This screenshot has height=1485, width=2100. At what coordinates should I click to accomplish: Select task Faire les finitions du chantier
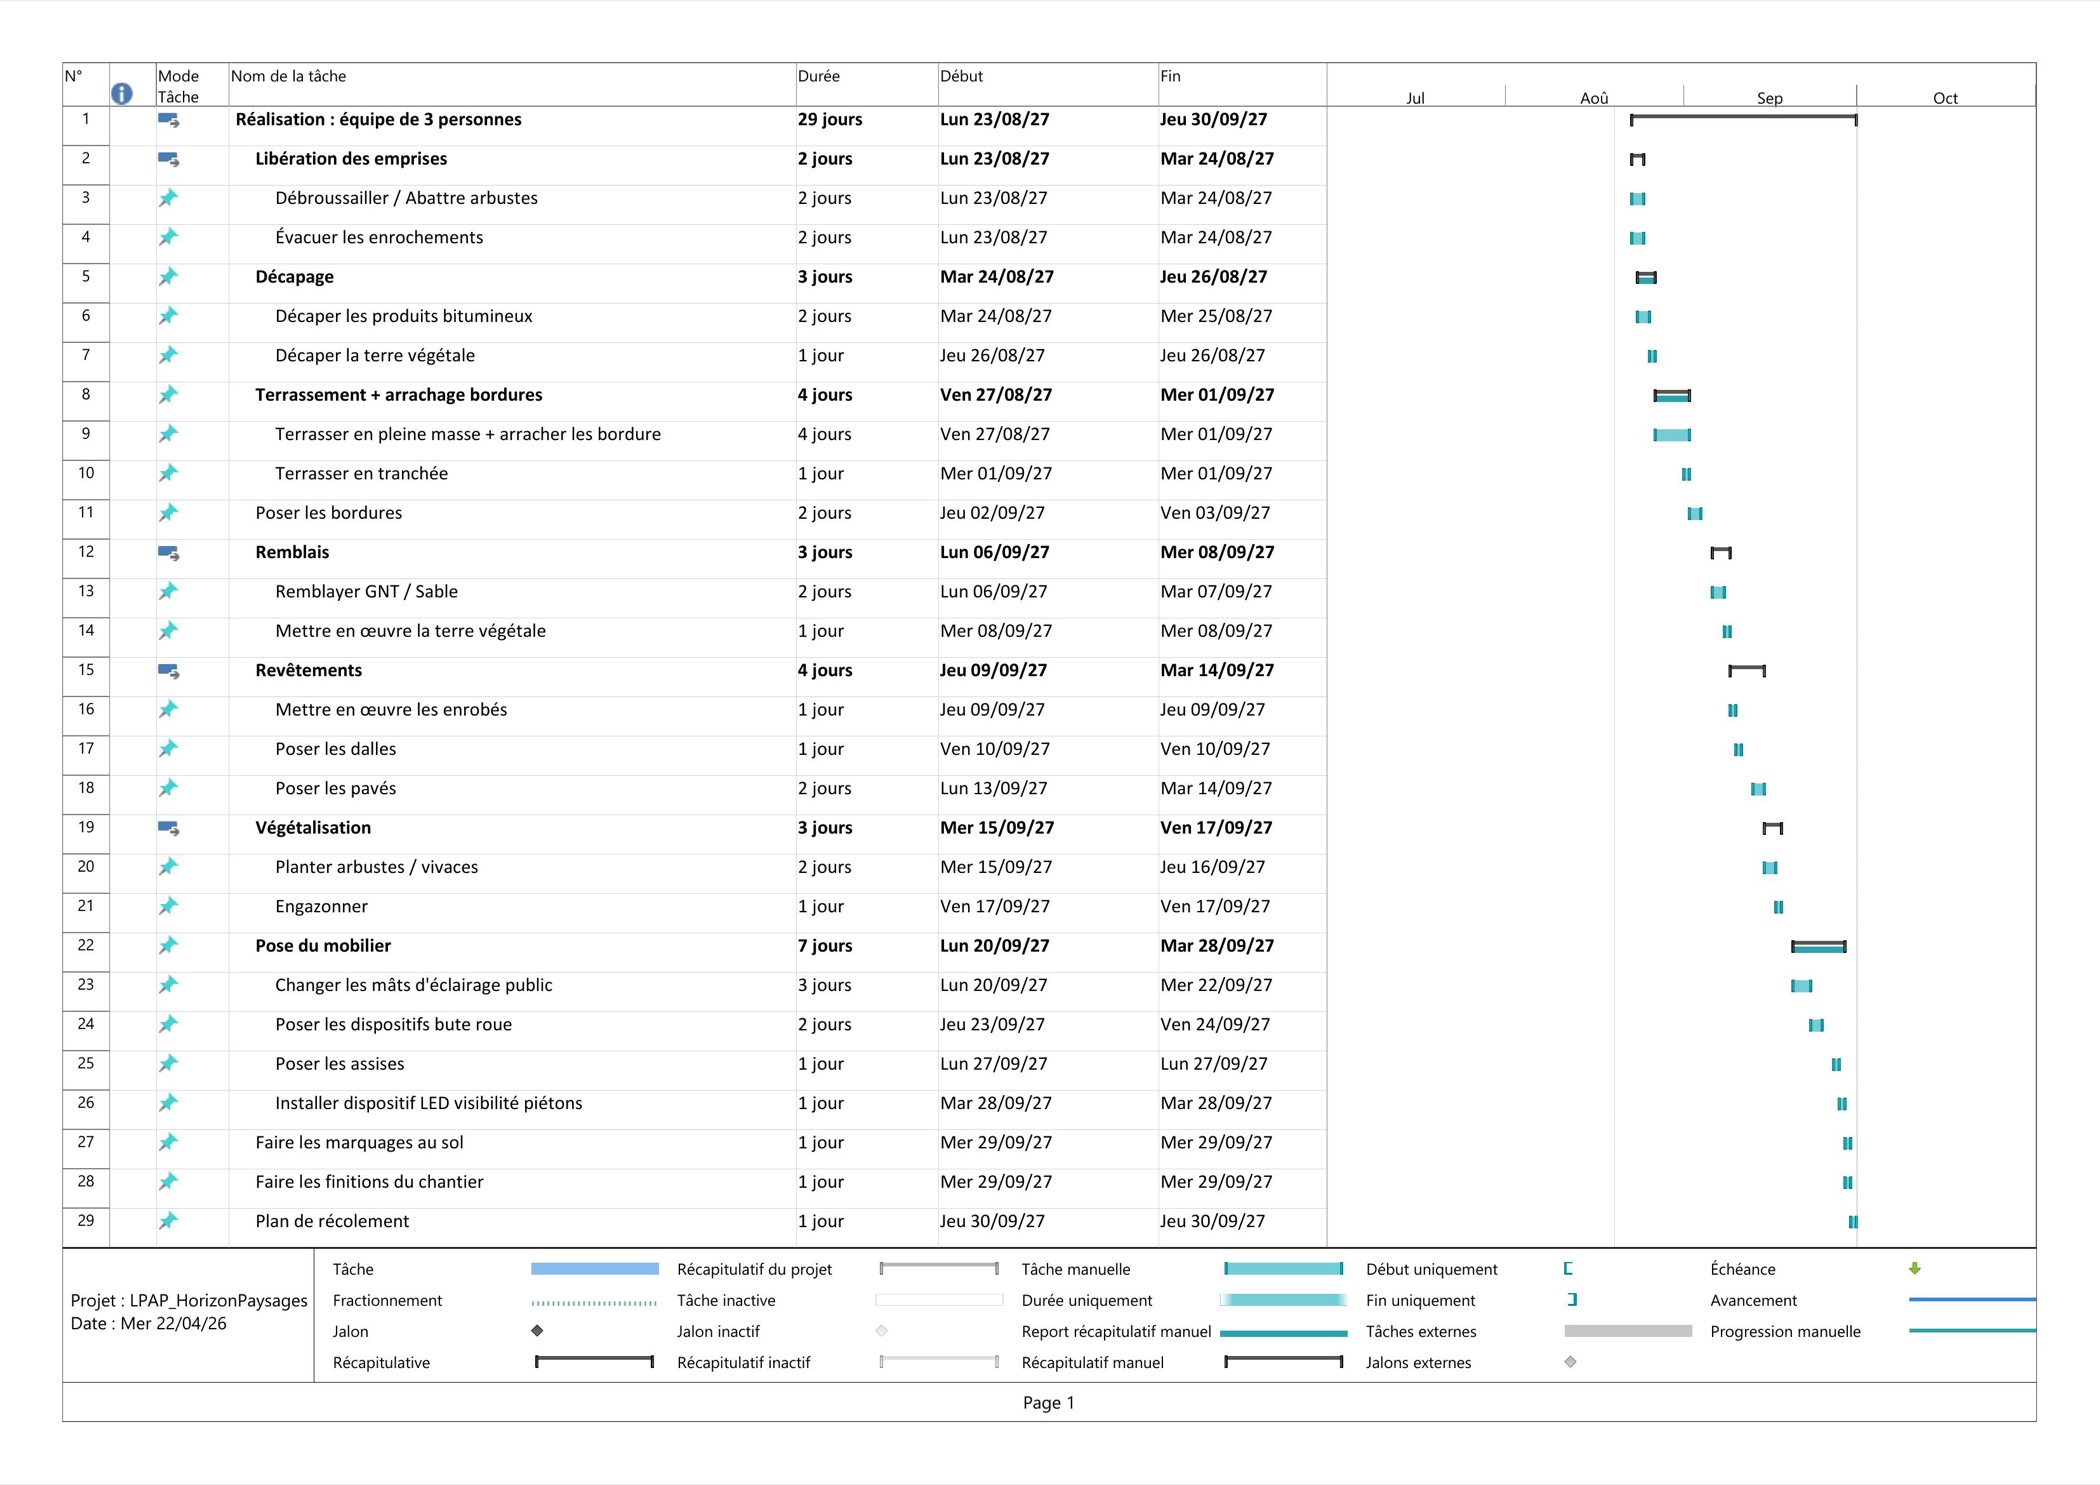(x=369, y=1182)
